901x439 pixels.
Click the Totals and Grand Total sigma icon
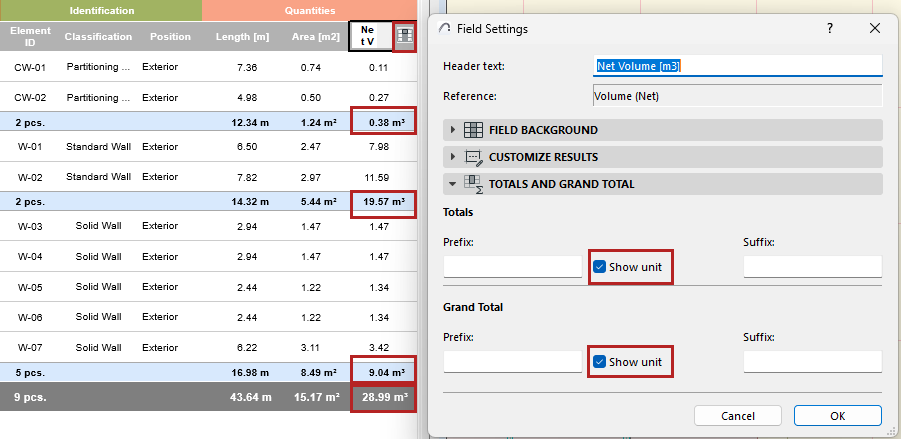click(x=473, y=184)
